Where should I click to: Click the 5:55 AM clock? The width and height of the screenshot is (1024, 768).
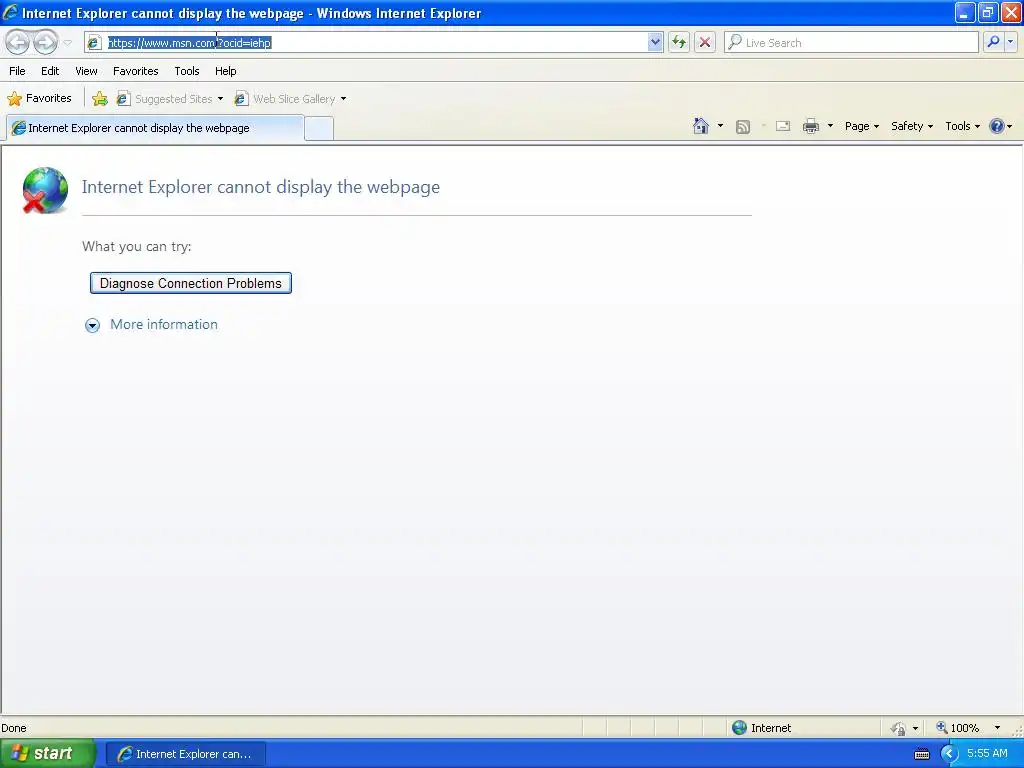(x=987, y=753)
